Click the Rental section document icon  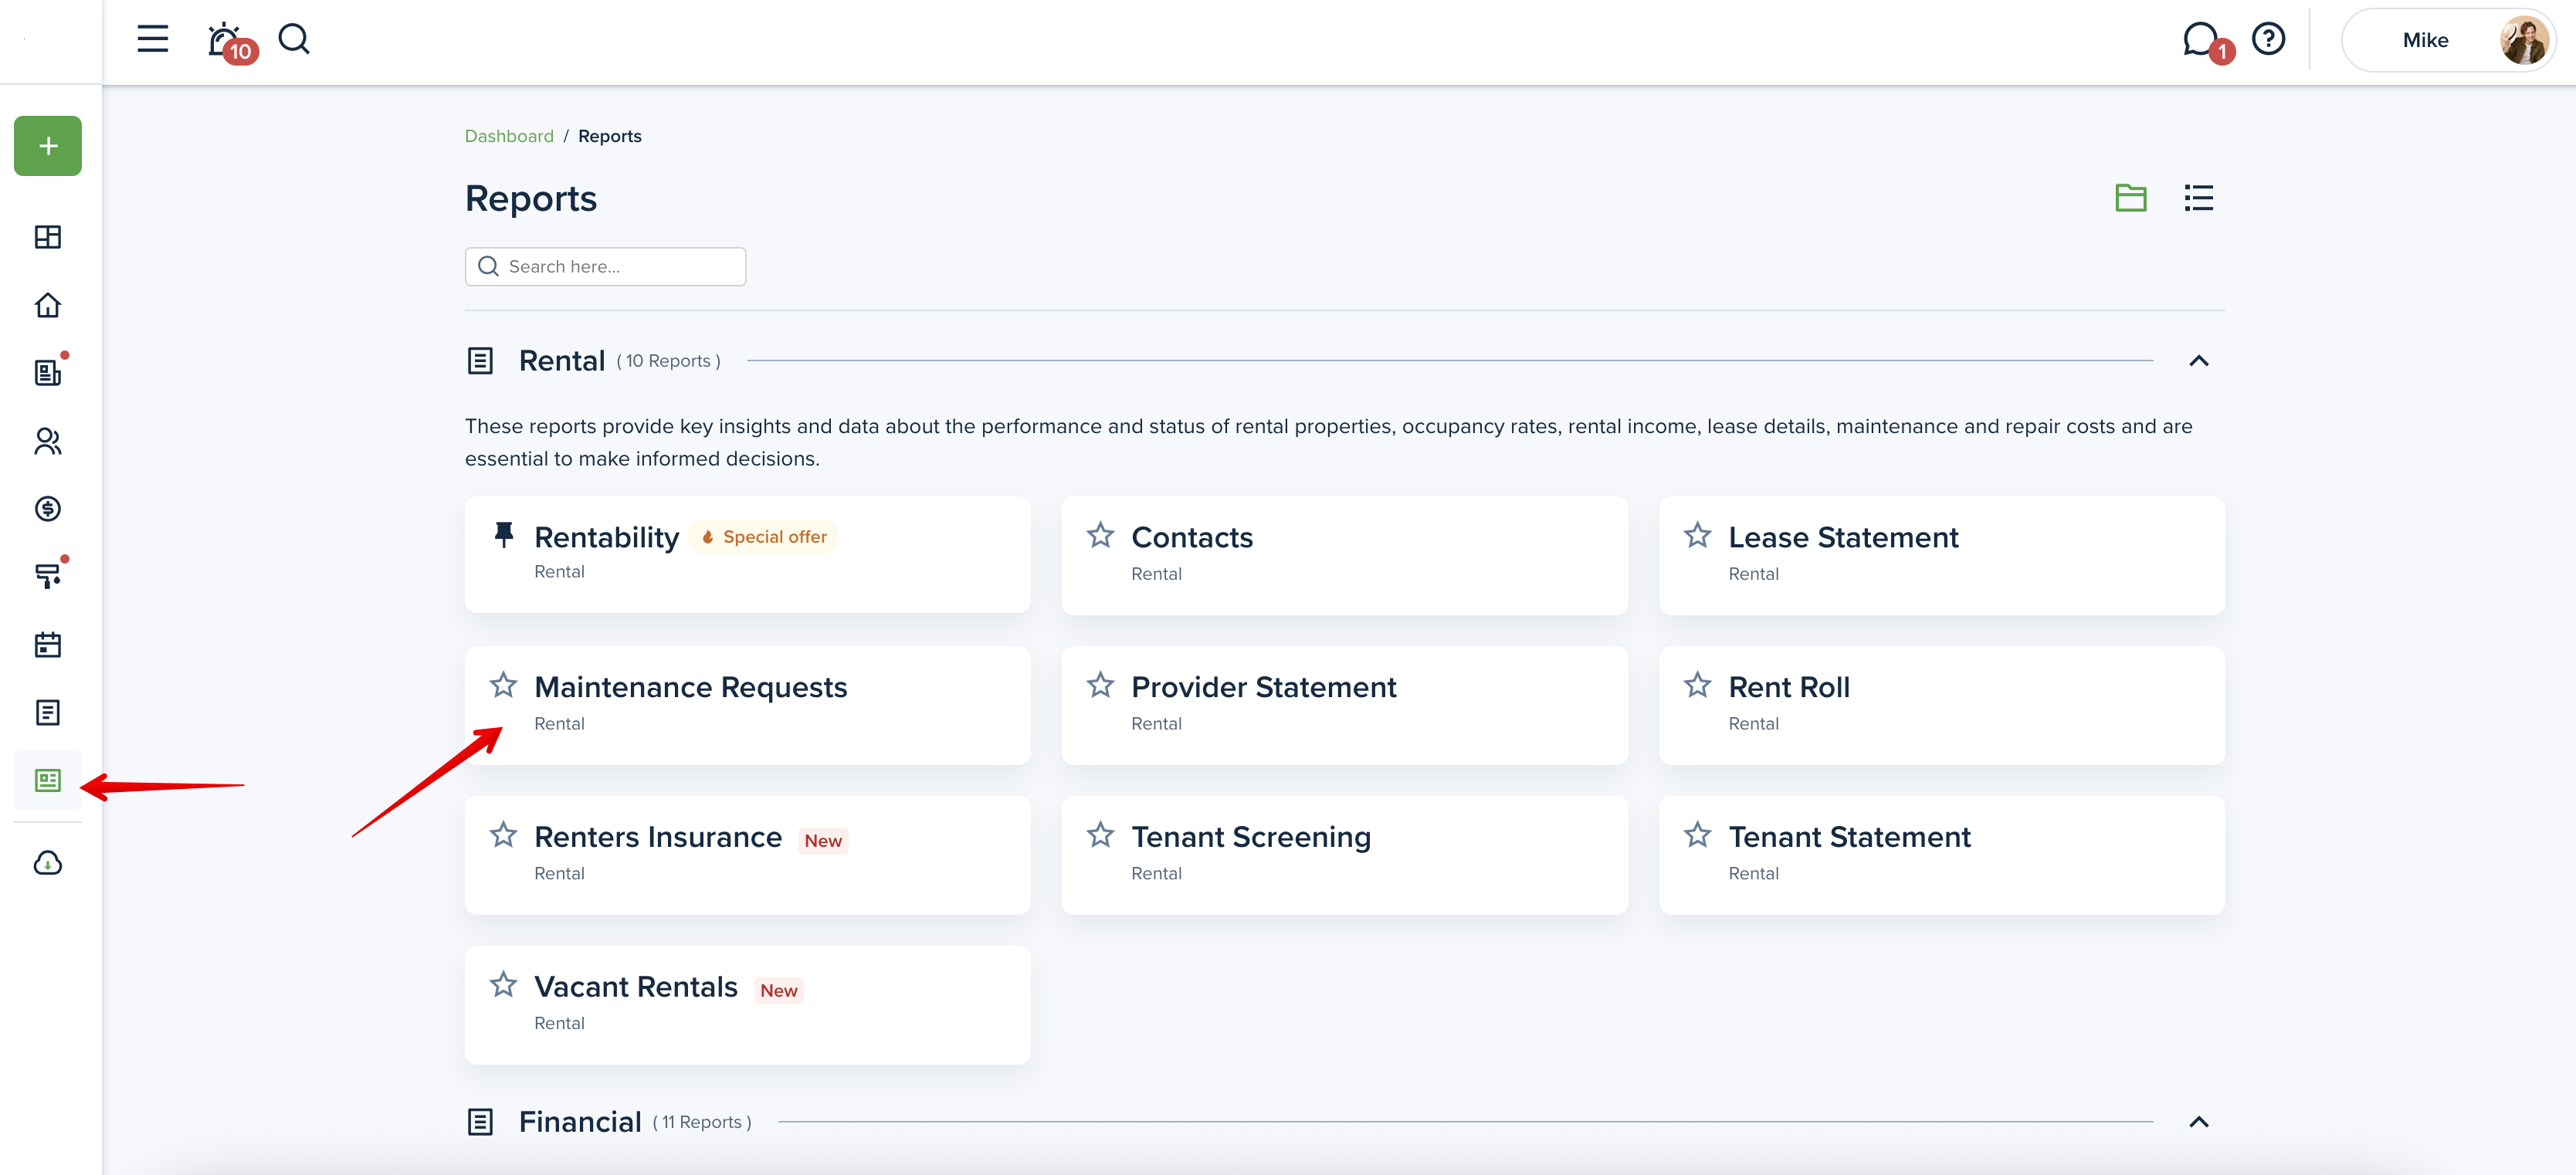pos(480,361)
